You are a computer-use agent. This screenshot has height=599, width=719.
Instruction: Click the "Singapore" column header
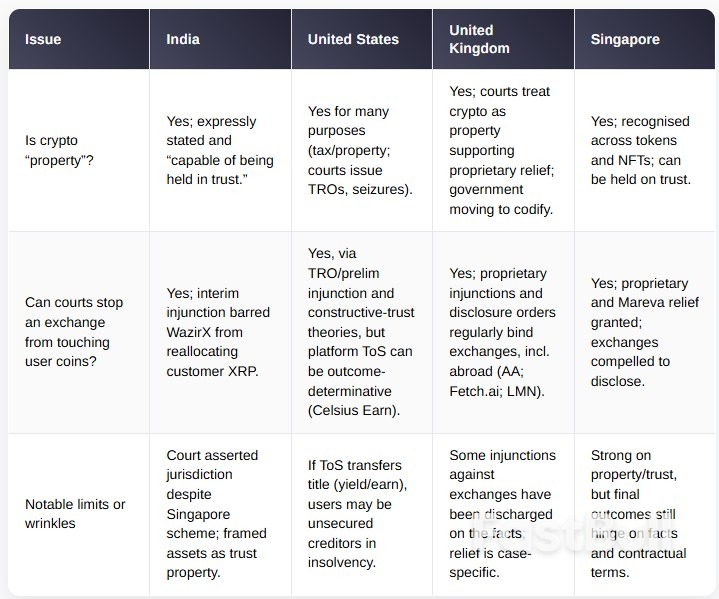tap(625, 39)
